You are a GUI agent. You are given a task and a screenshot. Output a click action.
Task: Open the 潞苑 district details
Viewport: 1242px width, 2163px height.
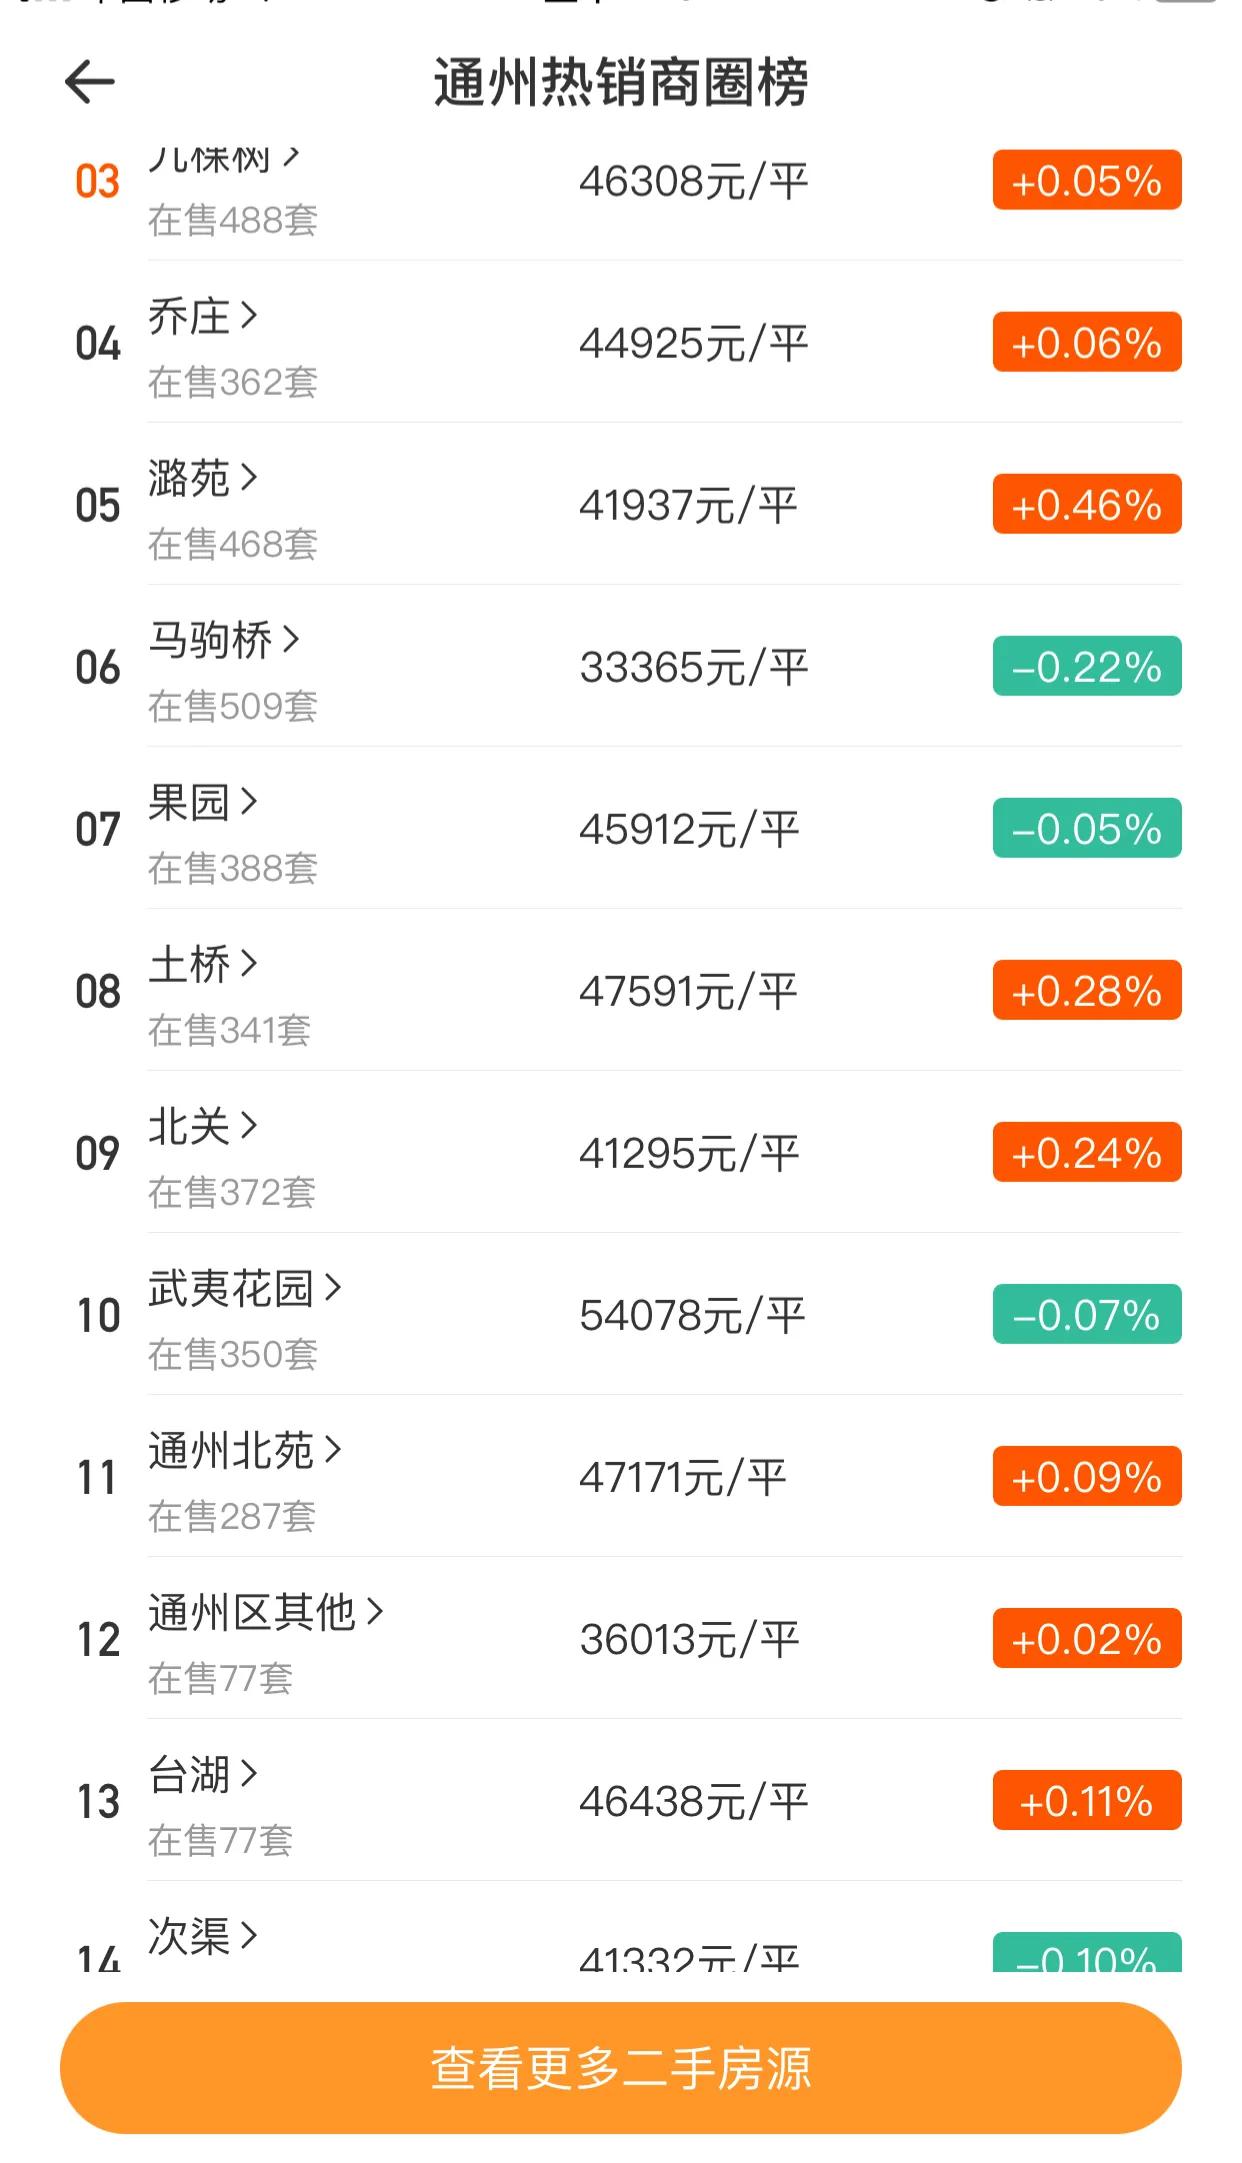pos(190,479)
